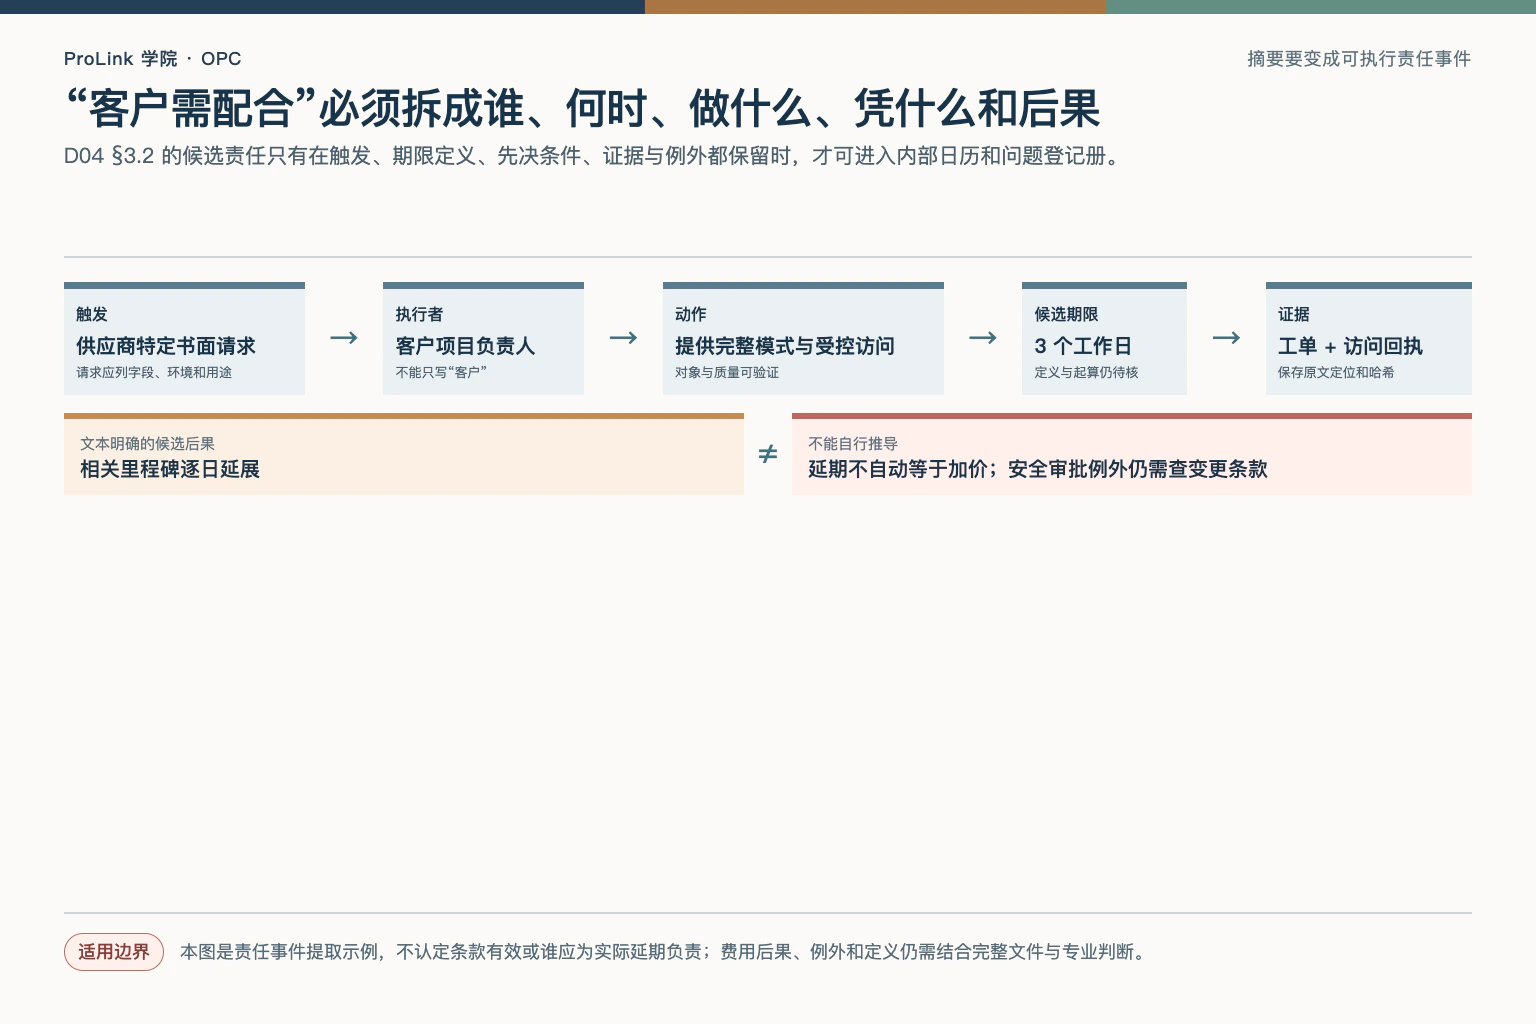This screenshot has width=1536, height=1024.
Task: Click the note 保存原文定位和哈希
Action: 1336,372
